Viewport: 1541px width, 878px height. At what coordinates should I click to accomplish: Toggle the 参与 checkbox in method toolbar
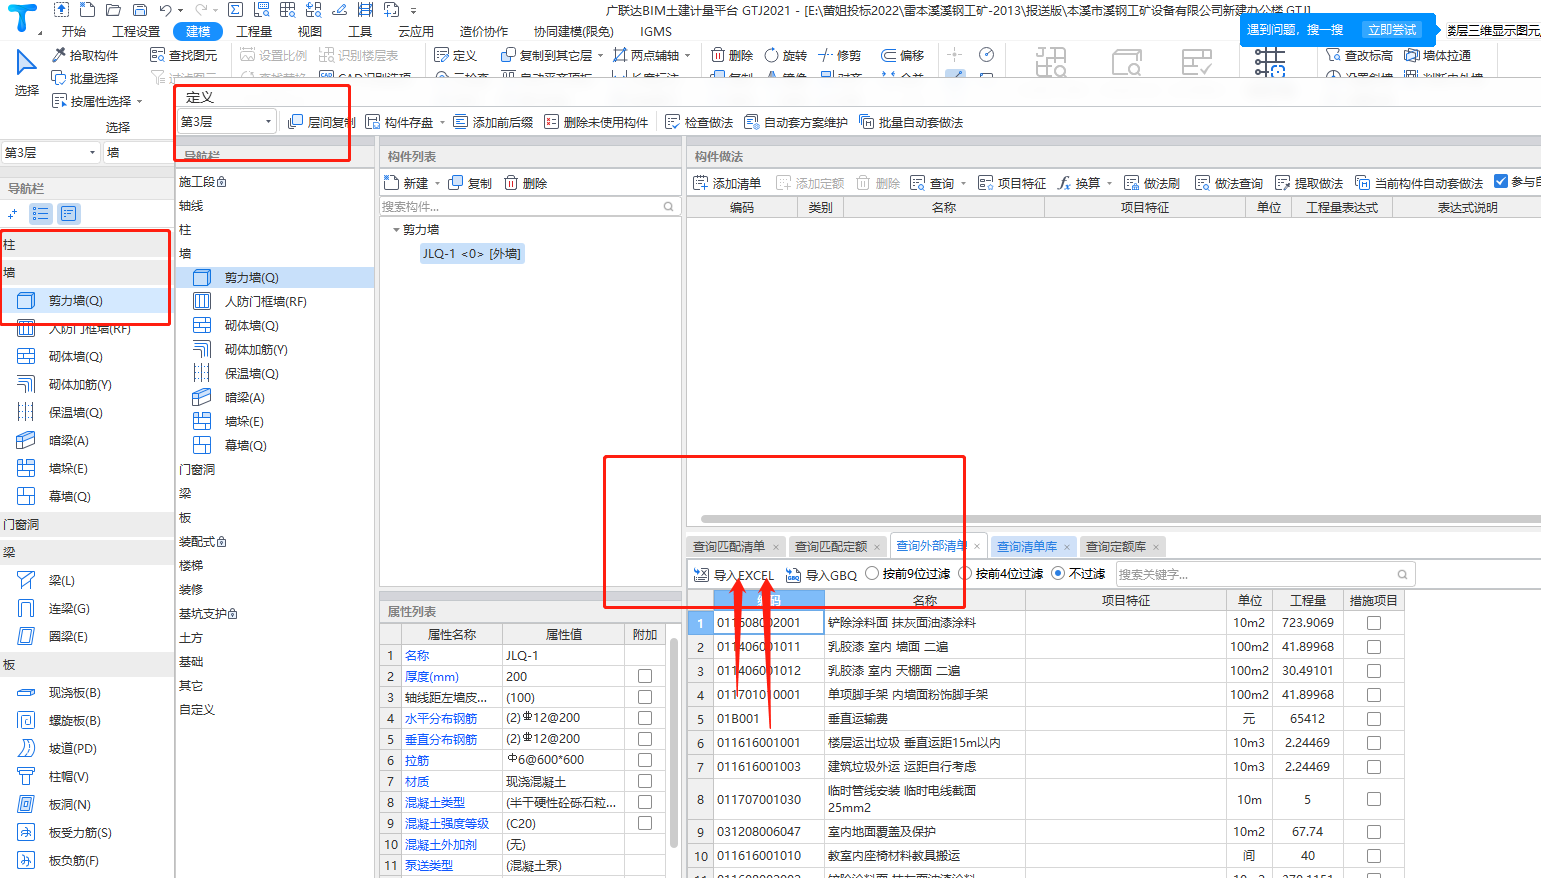(x=1501, y=181)
